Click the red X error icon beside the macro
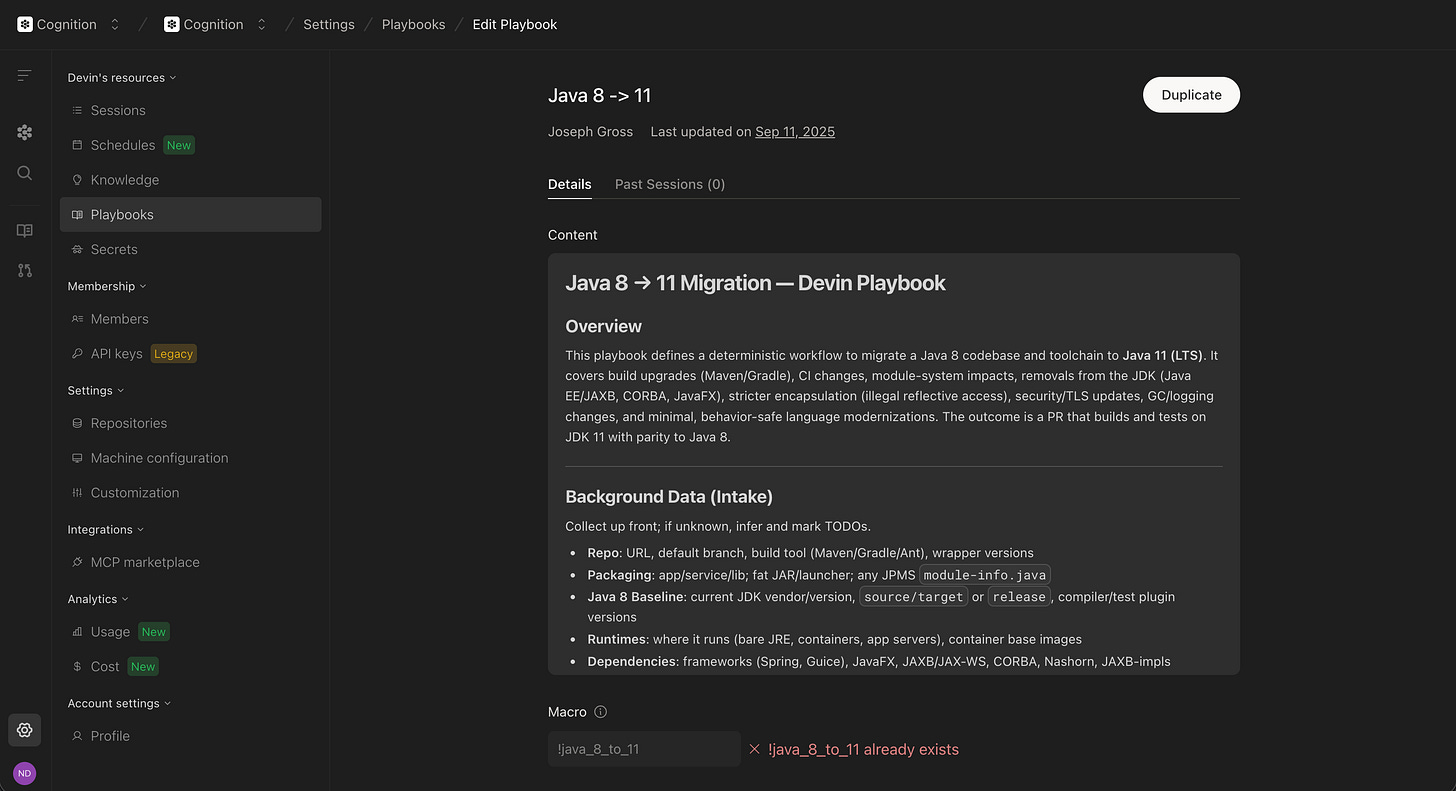Image resolution: width=1456 pixels, height=791 pixels. [755, 749]
